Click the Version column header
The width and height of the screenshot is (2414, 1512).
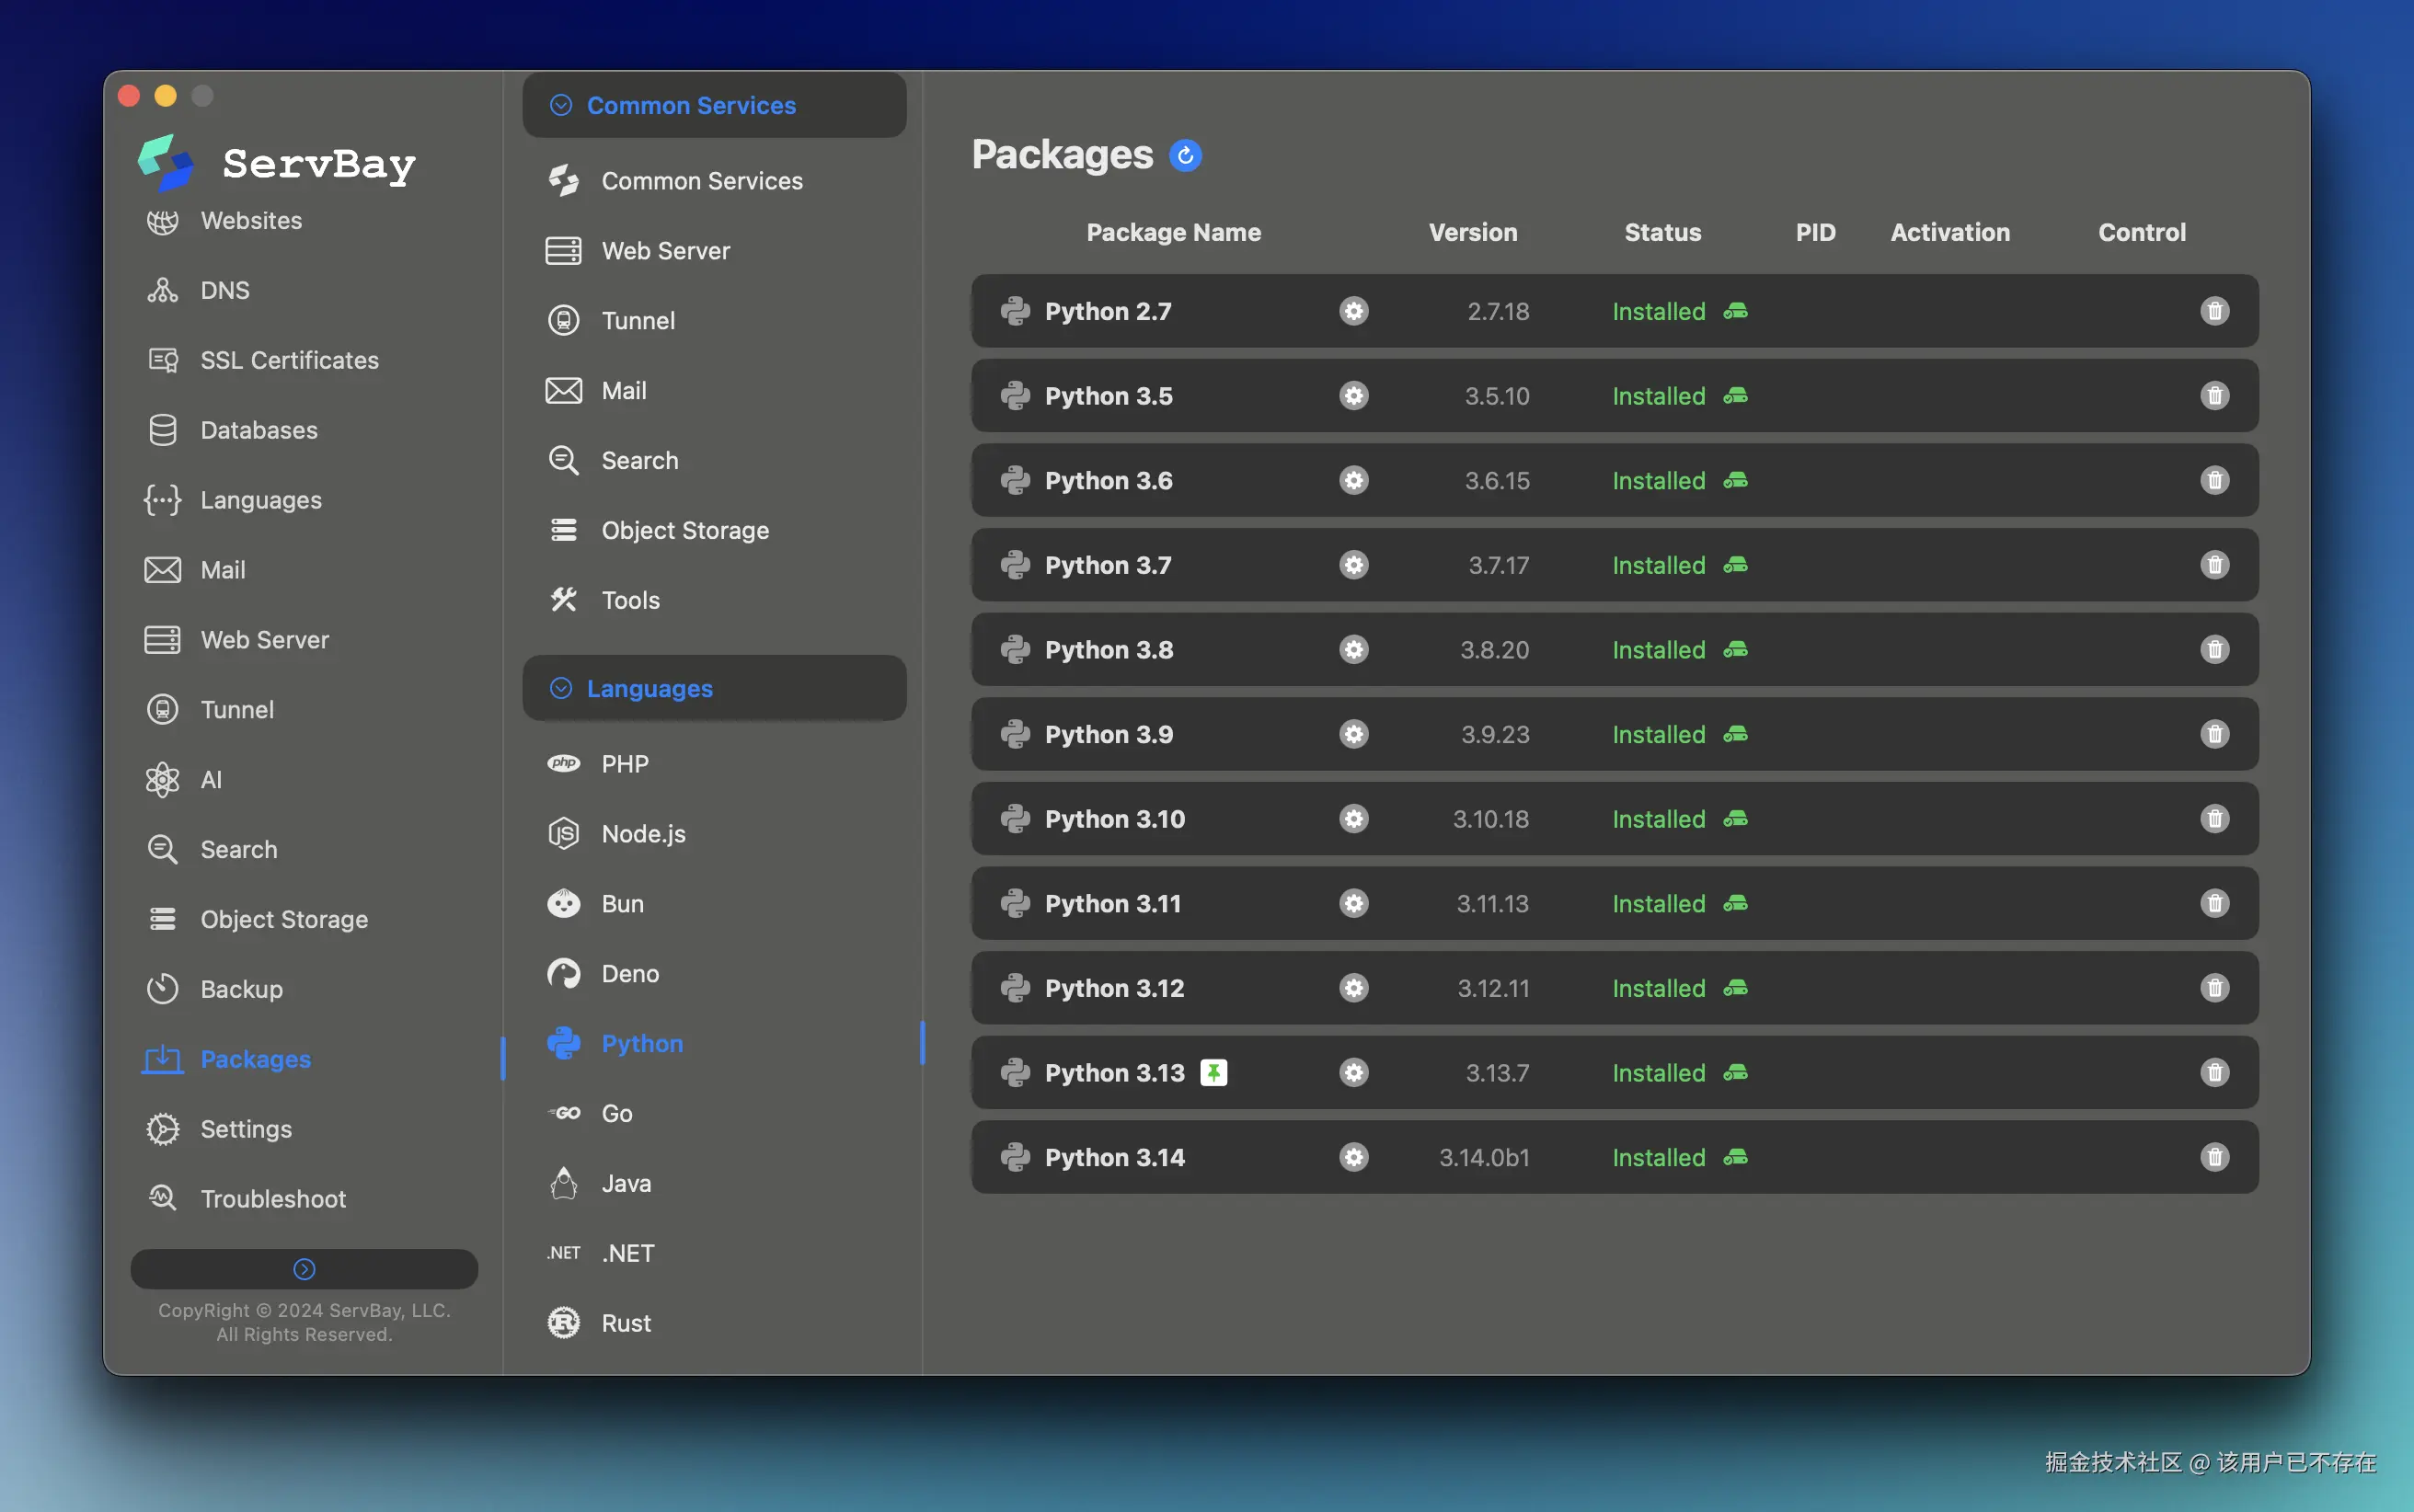pyautogui.click(x=1472, y=232)
